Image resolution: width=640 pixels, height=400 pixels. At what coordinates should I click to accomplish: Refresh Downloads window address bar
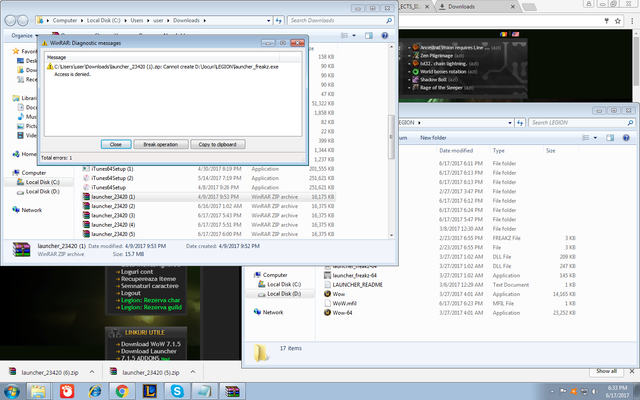[279, 20]
